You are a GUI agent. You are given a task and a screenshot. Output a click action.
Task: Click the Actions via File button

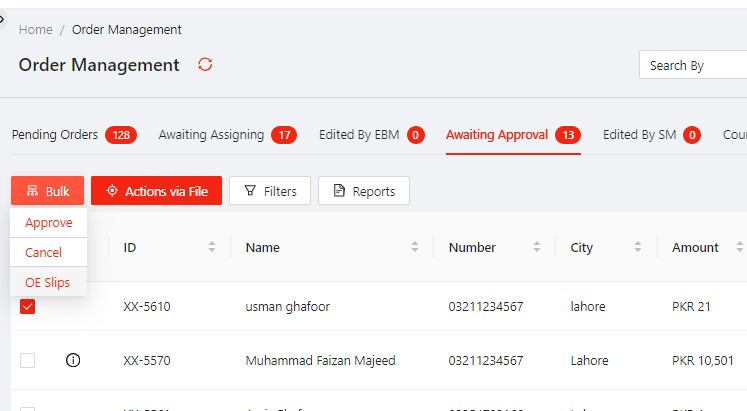tap(156, 191)
